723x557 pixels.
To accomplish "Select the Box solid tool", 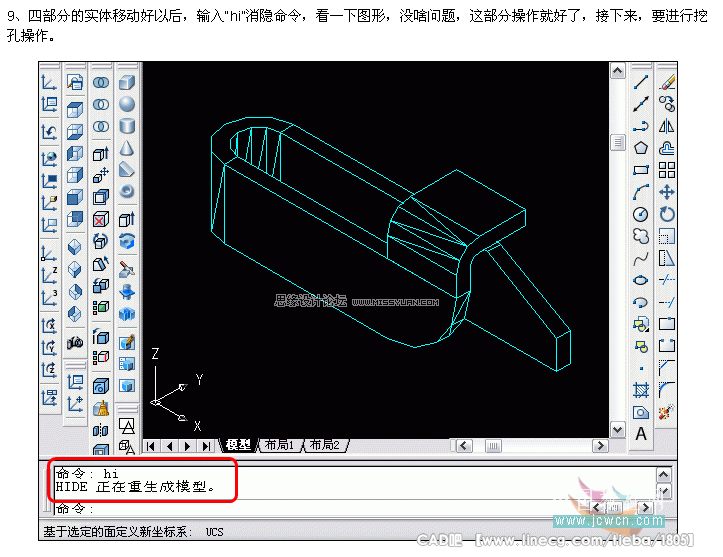I will tap(127, 83).
